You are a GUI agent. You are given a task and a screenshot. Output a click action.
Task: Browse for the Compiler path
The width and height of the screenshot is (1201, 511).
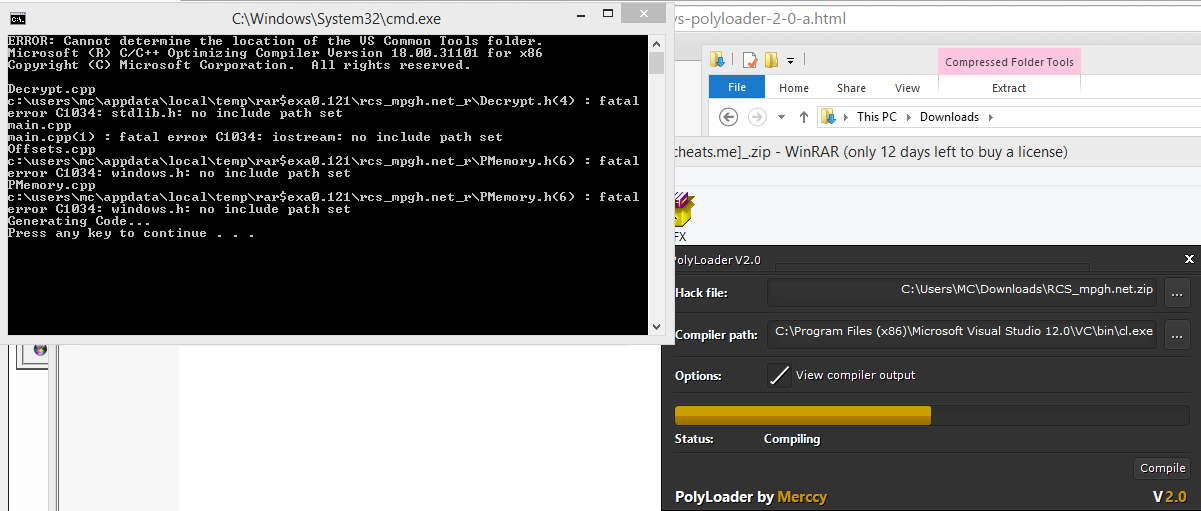click(x=1177, y=334)
